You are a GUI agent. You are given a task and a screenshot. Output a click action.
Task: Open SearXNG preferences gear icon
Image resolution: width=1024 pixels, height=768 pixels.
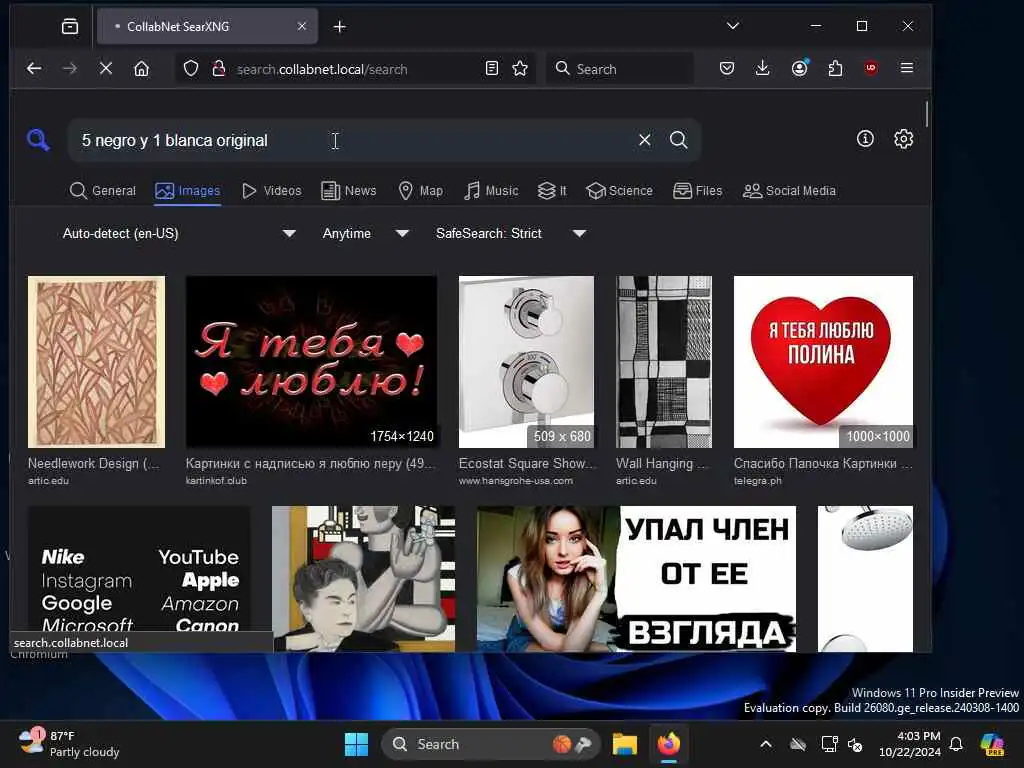point(903,138)
